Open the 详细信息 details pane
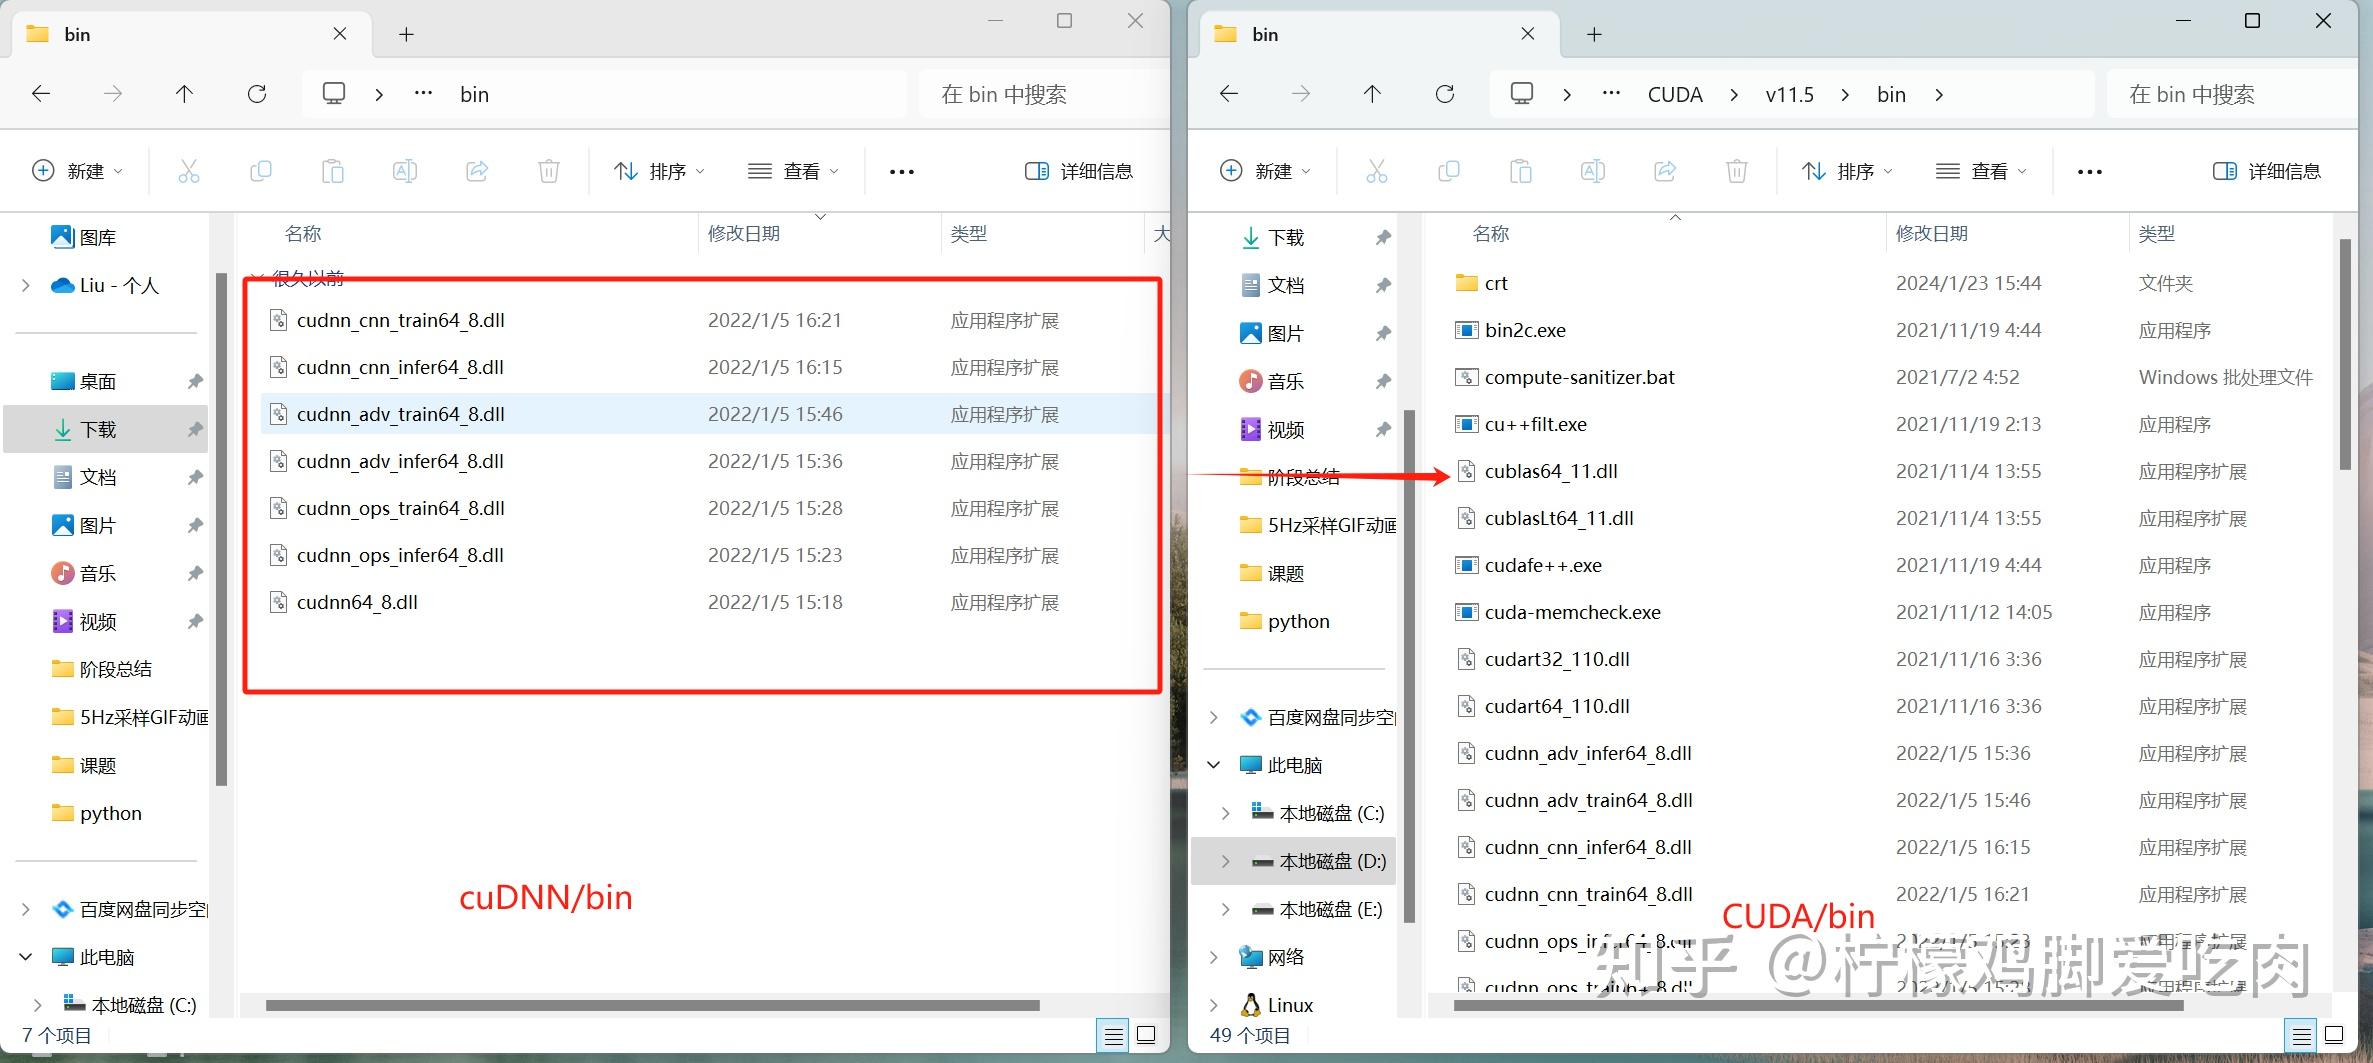The width and height of the screenshot is (2373, 1063). (x=1078, y=170)
